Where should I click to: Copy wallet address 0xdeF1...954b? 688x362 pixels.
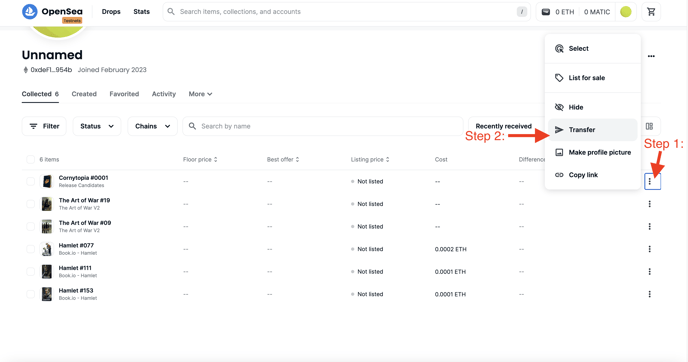tap(51, 70)
